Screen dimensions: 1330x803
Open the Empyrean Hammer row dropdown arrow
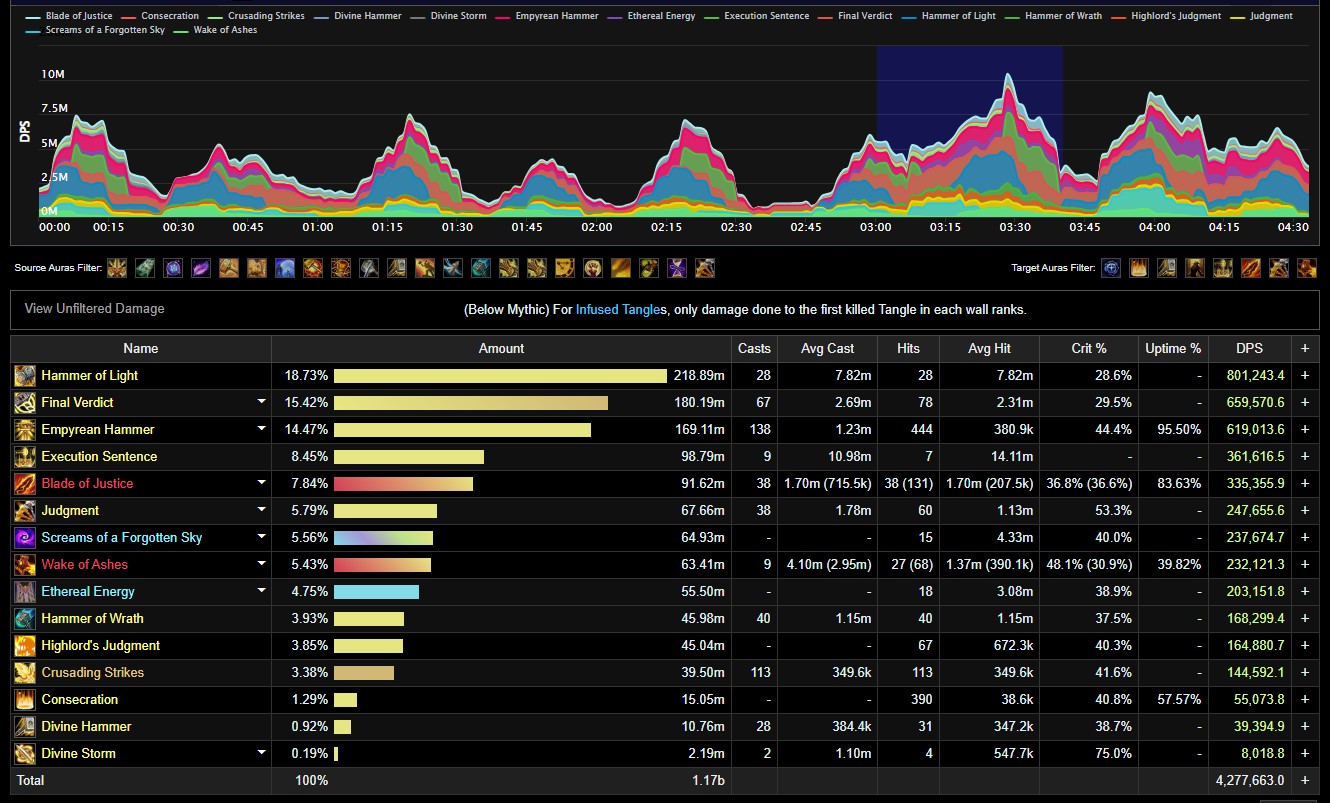261,429
